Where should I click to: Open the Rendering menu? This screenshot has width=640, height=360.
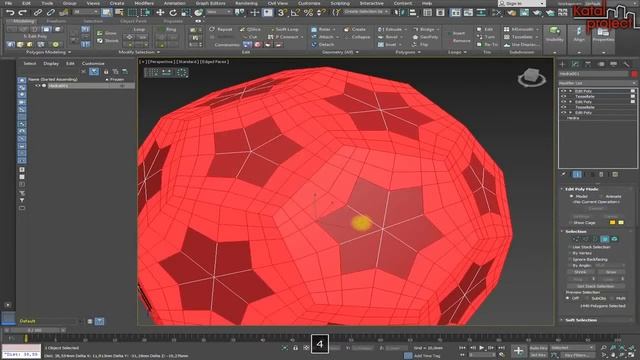tap(247, 3)
